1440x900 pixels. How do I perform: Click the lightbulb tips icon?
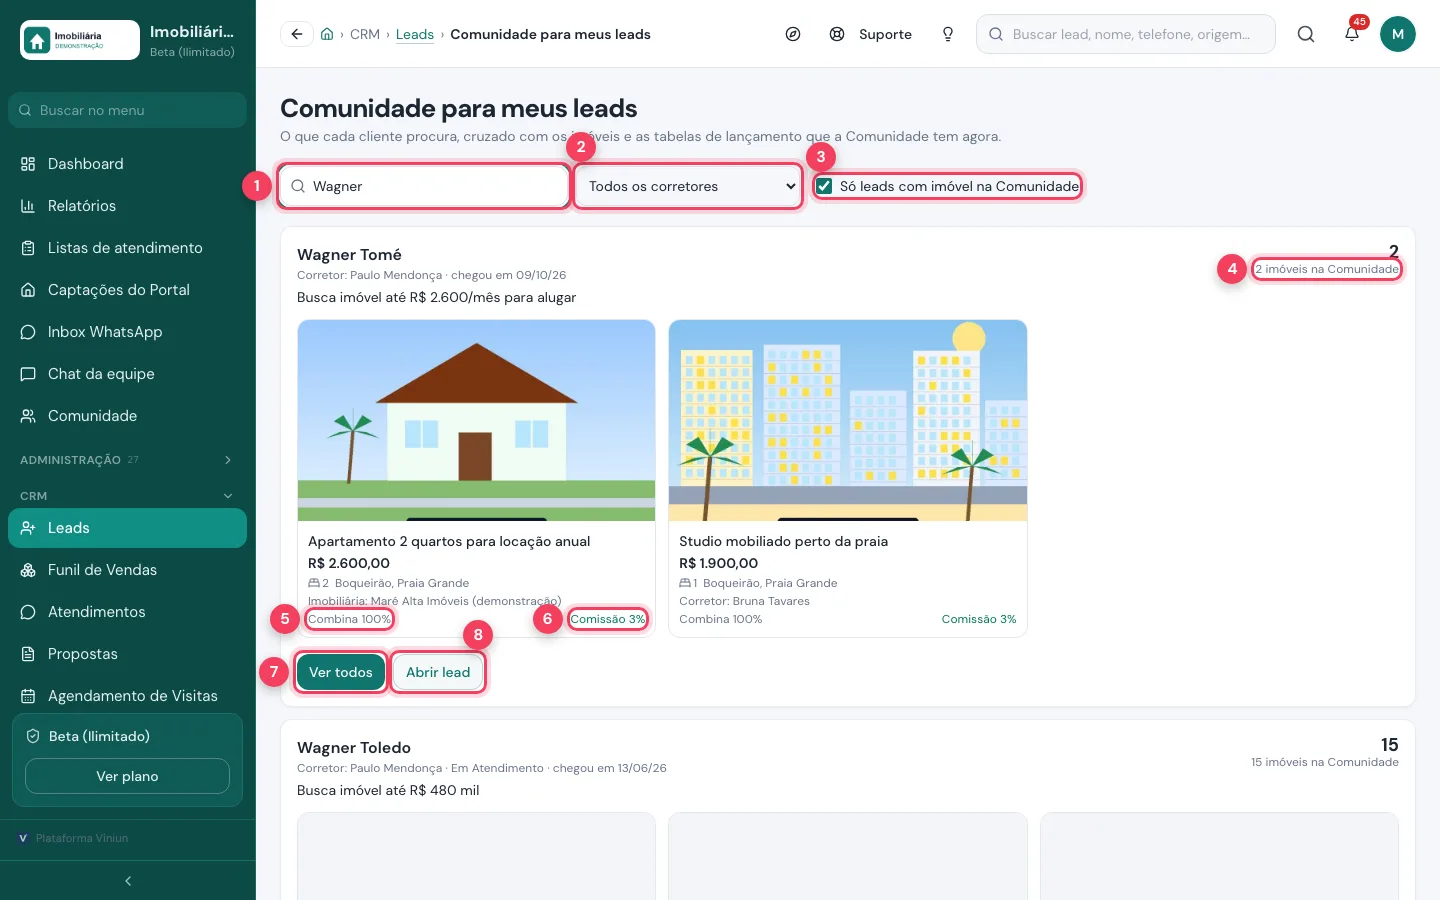click(948, 34)
